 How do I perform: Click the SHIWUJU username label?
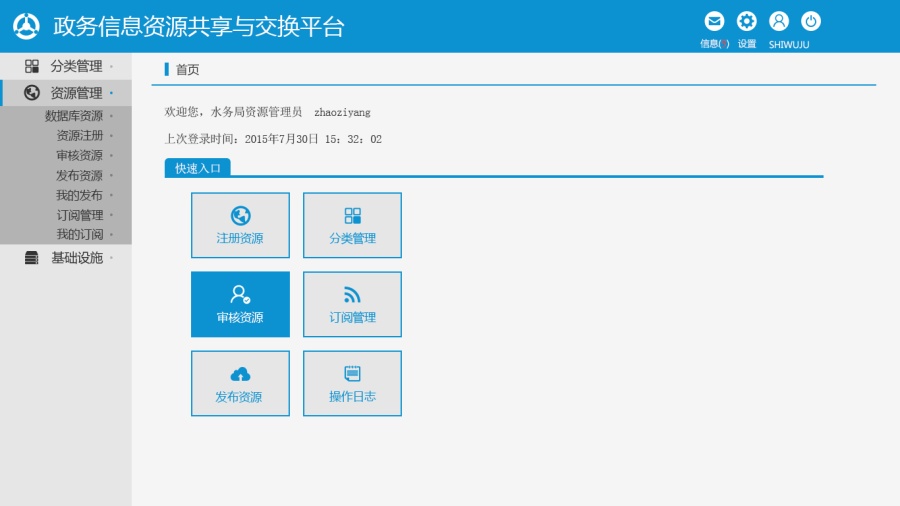[x=789, y=44]
